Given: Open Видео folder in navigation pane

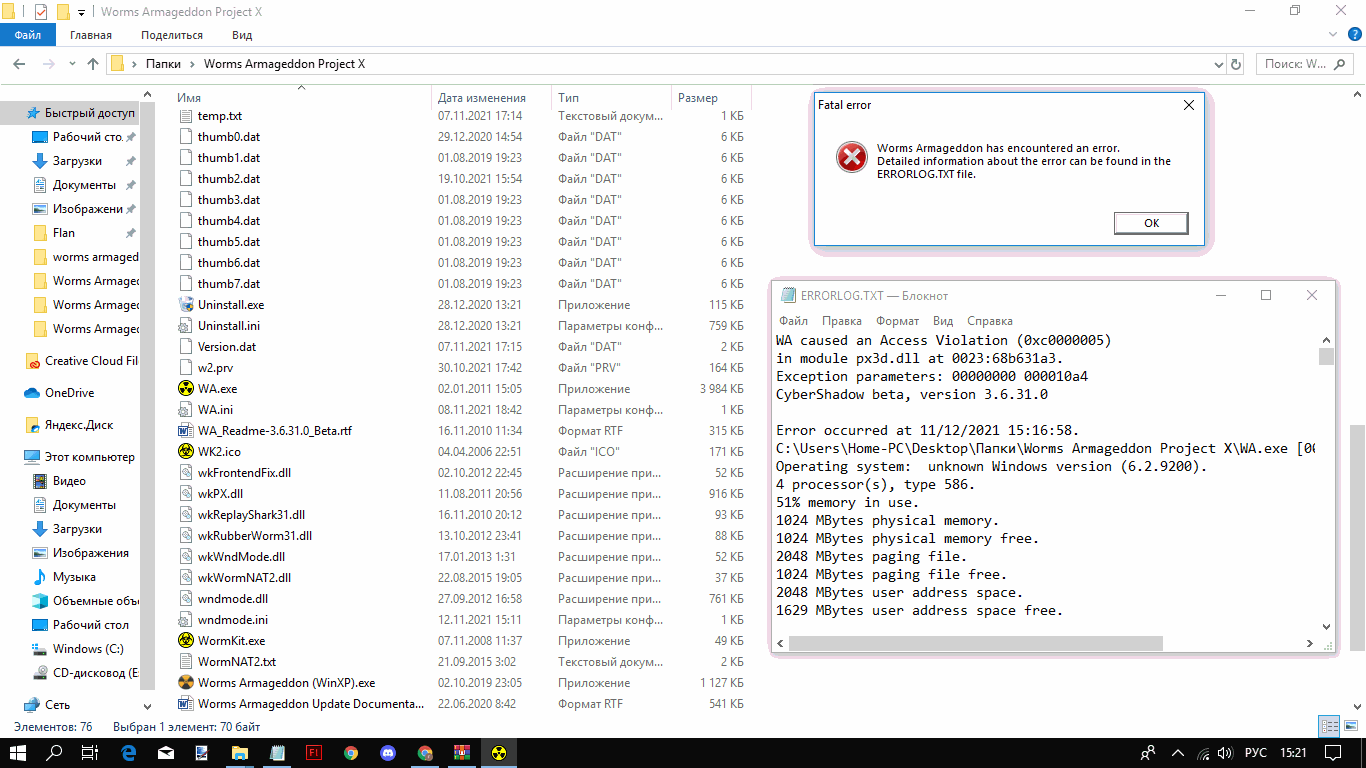Looking at the screenshot, I should (60, 481).
